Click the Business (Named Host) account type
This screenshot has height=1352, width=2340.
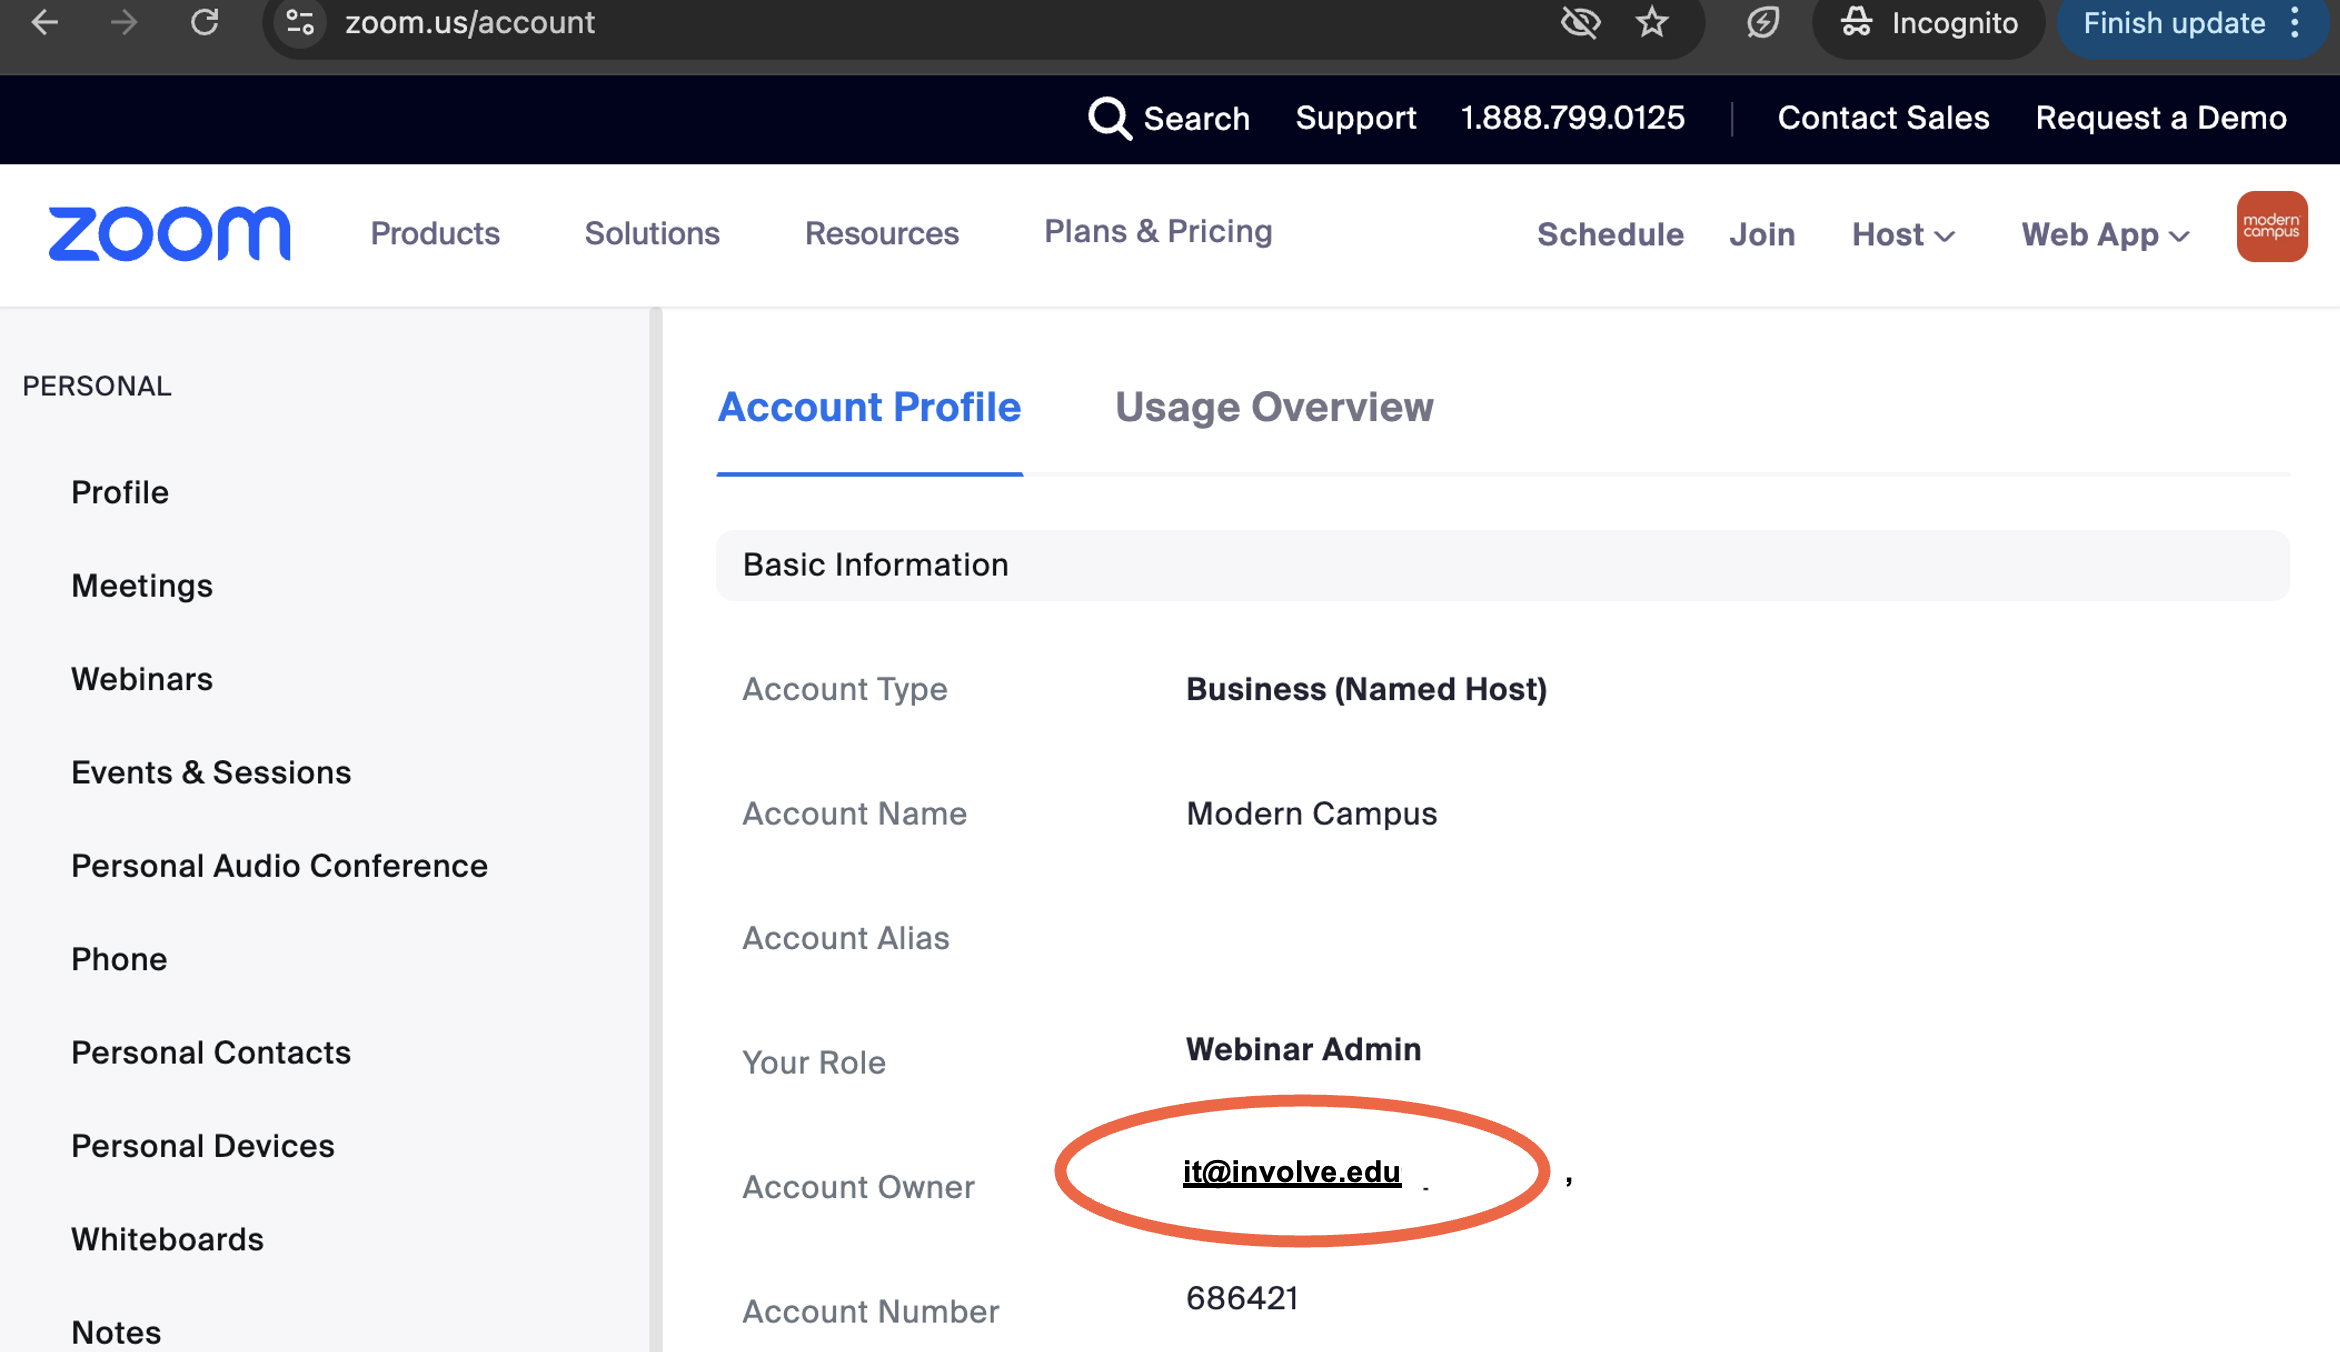tap(1366, 689)
